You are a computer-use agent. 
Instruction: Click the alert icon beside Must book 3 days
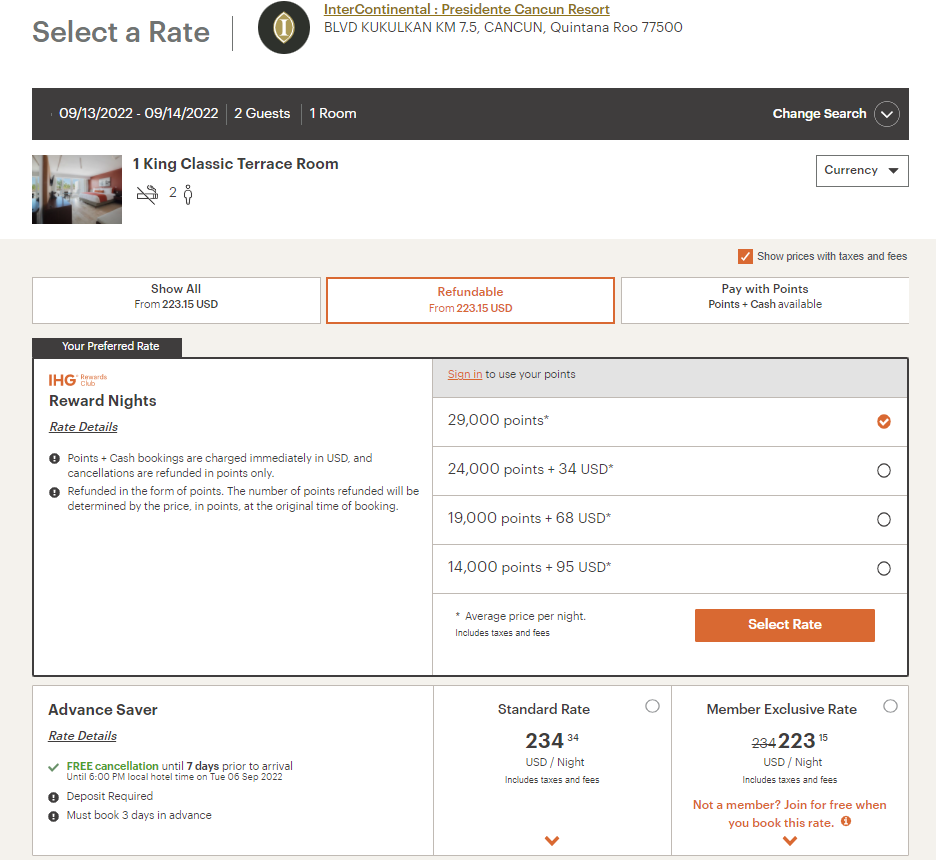pyautogui.click(x=54, y=816)
